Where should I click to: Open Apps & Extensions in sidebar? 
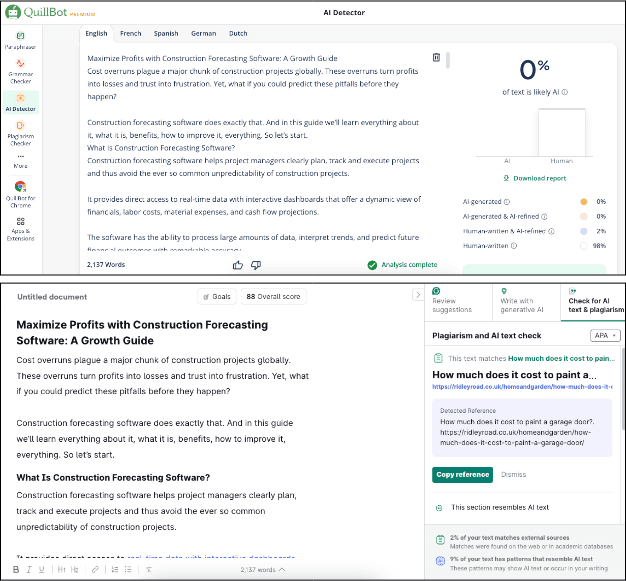tap(20, 229)
